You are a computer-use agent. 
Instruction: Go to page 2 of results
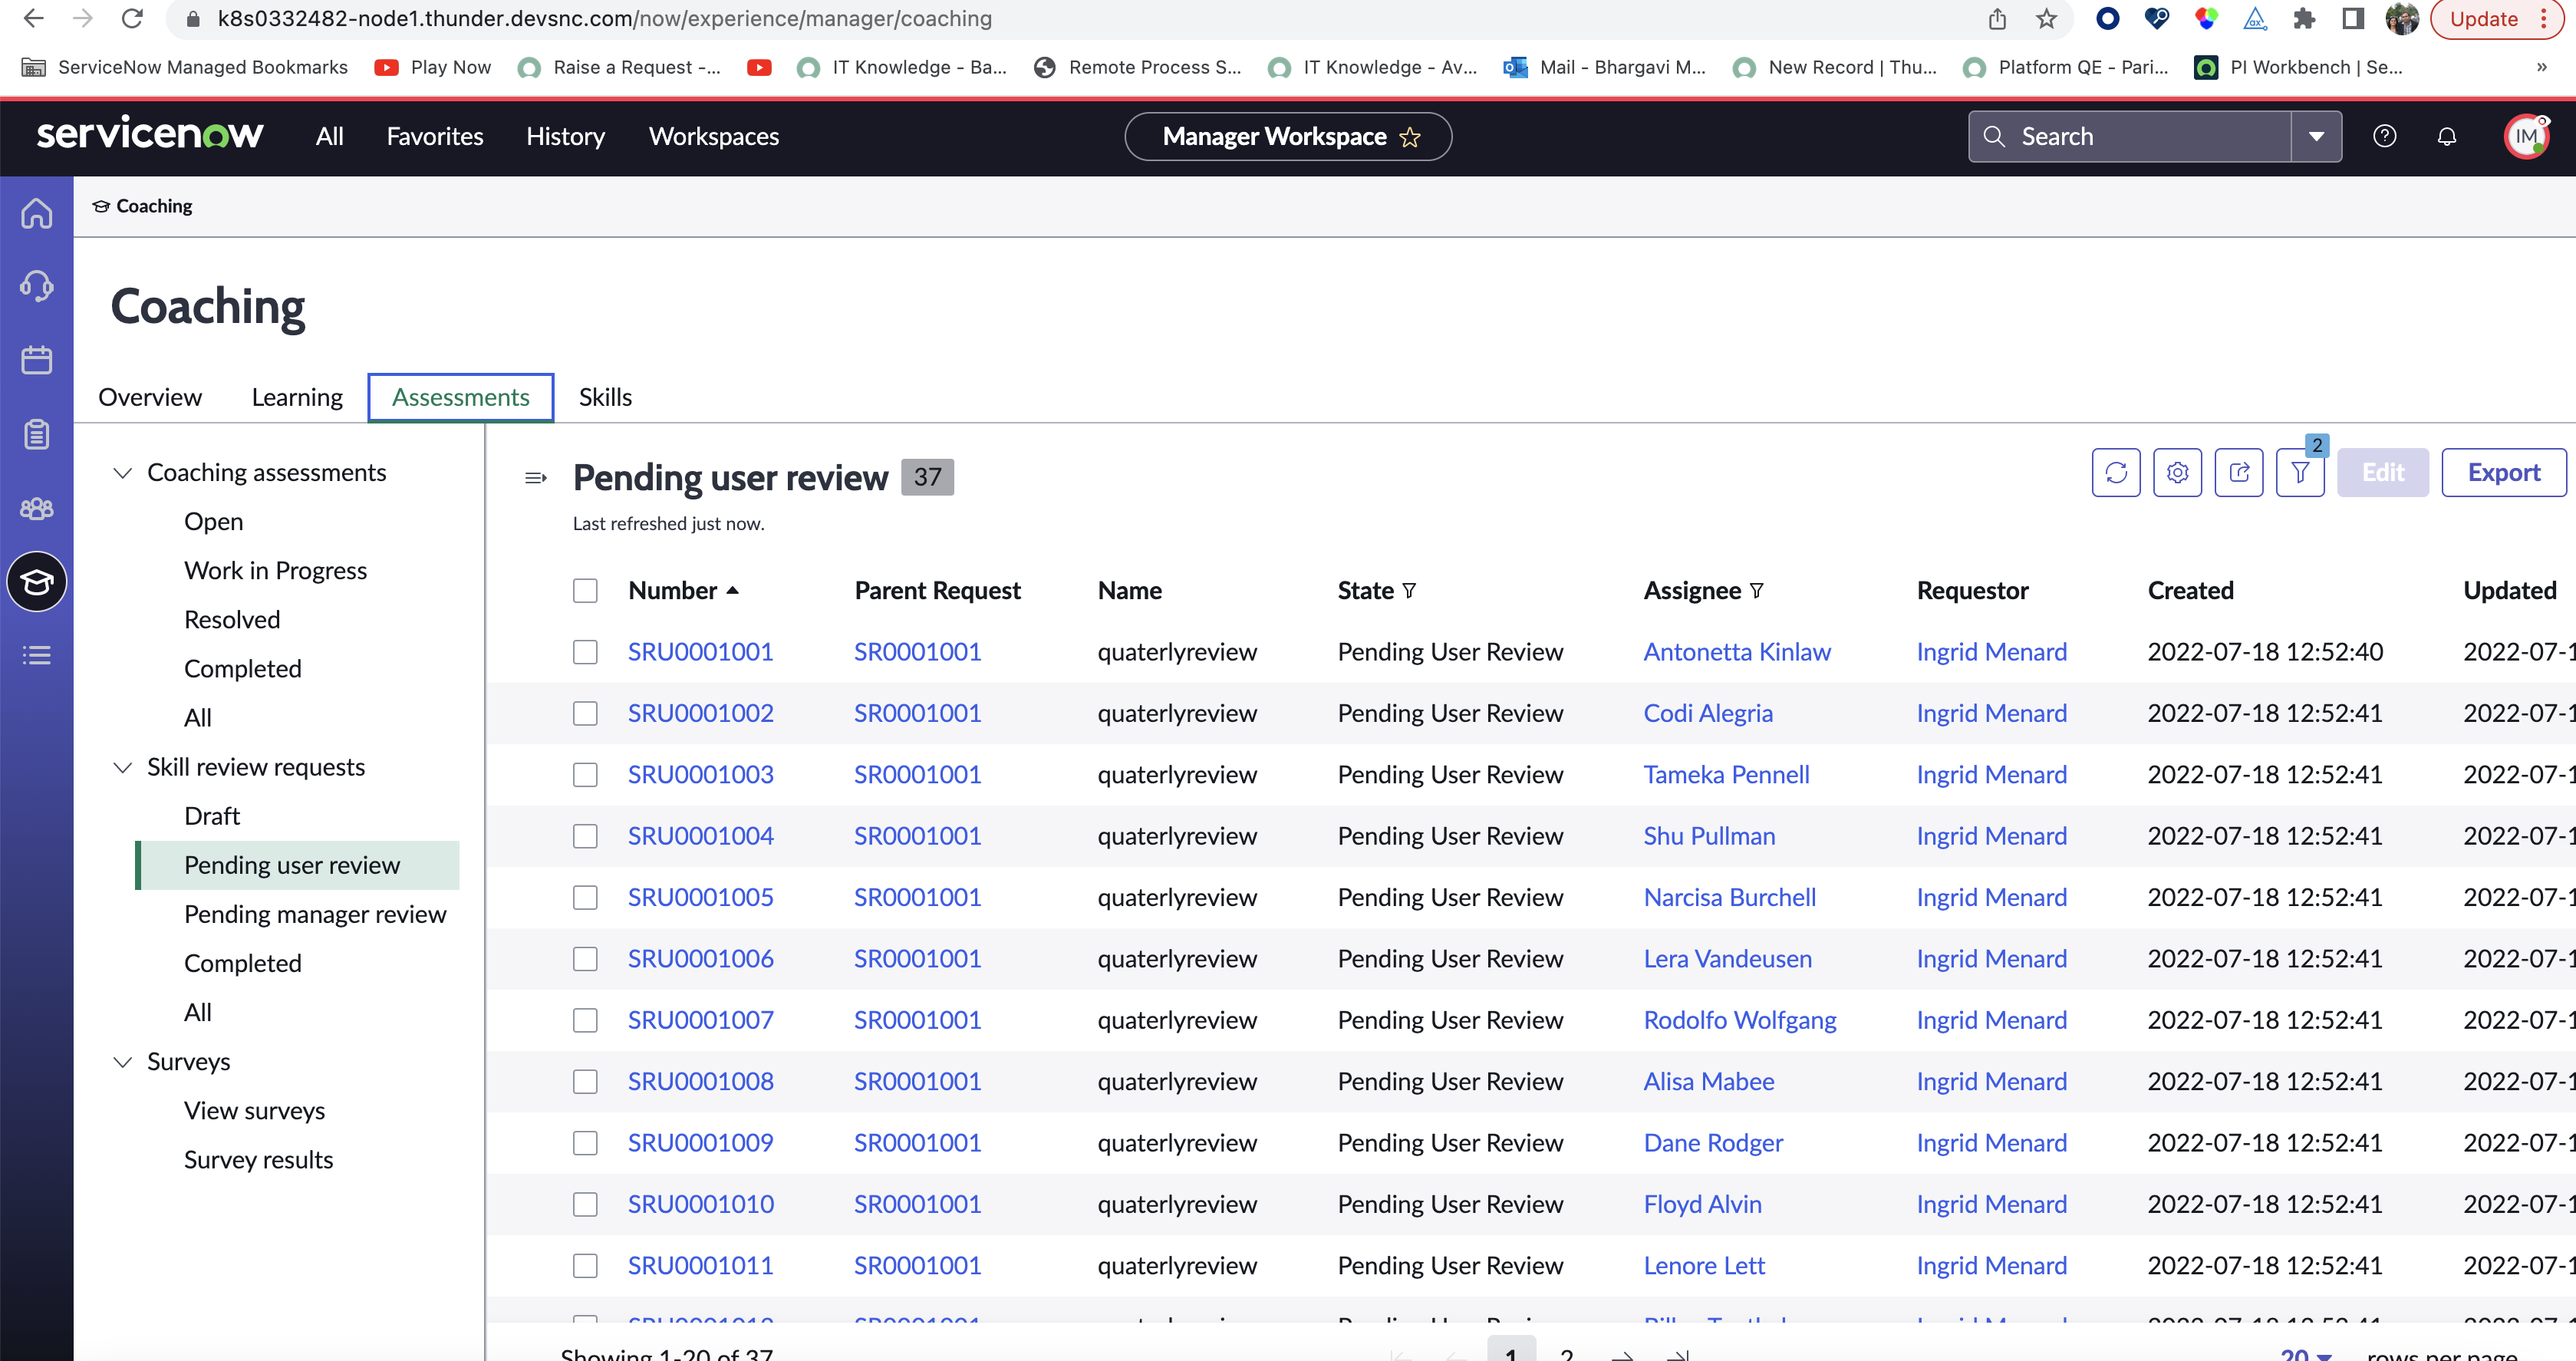tap(1567, 1353)
